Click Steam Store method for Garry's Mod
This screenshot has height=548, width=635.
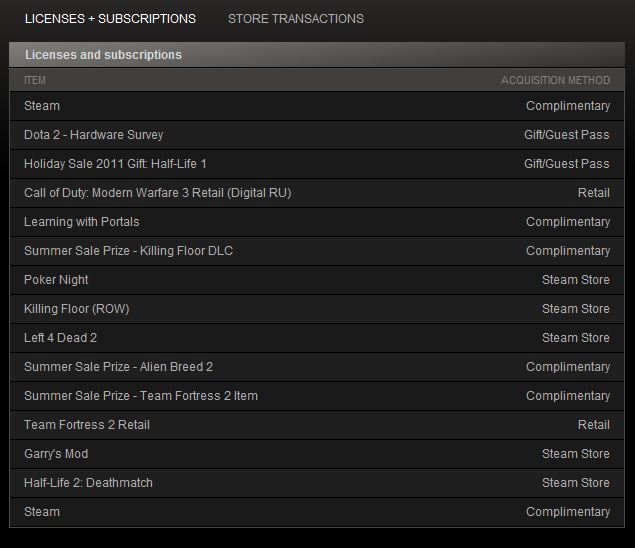575,454
